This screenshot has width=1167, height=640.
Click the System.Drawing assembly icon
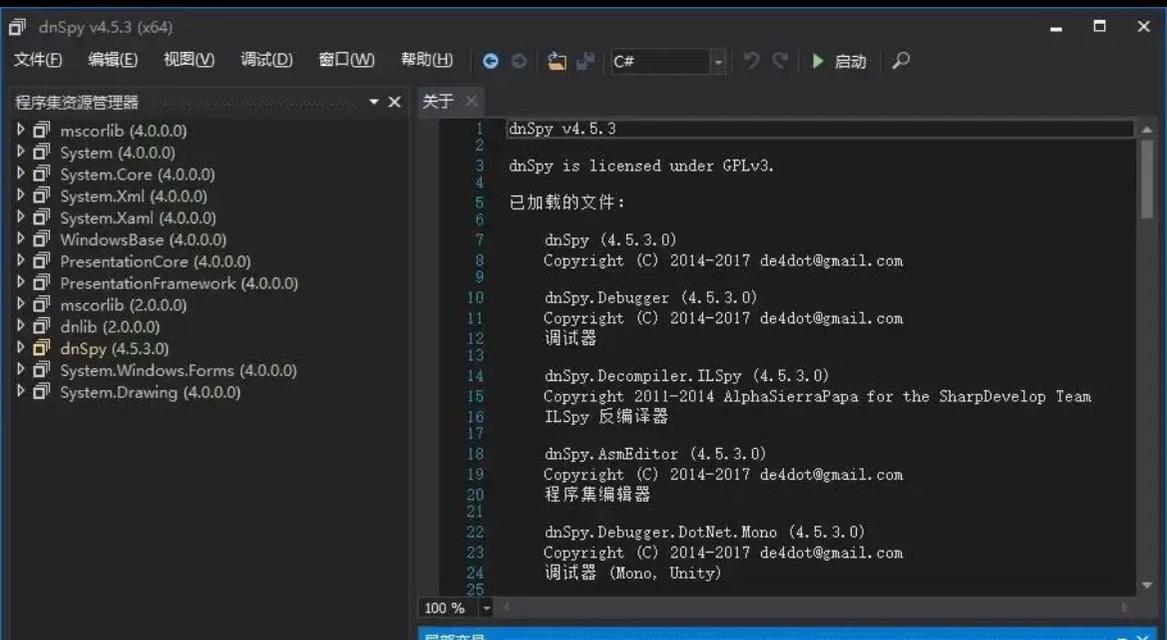pyautogui.click(x=42, y=391)
